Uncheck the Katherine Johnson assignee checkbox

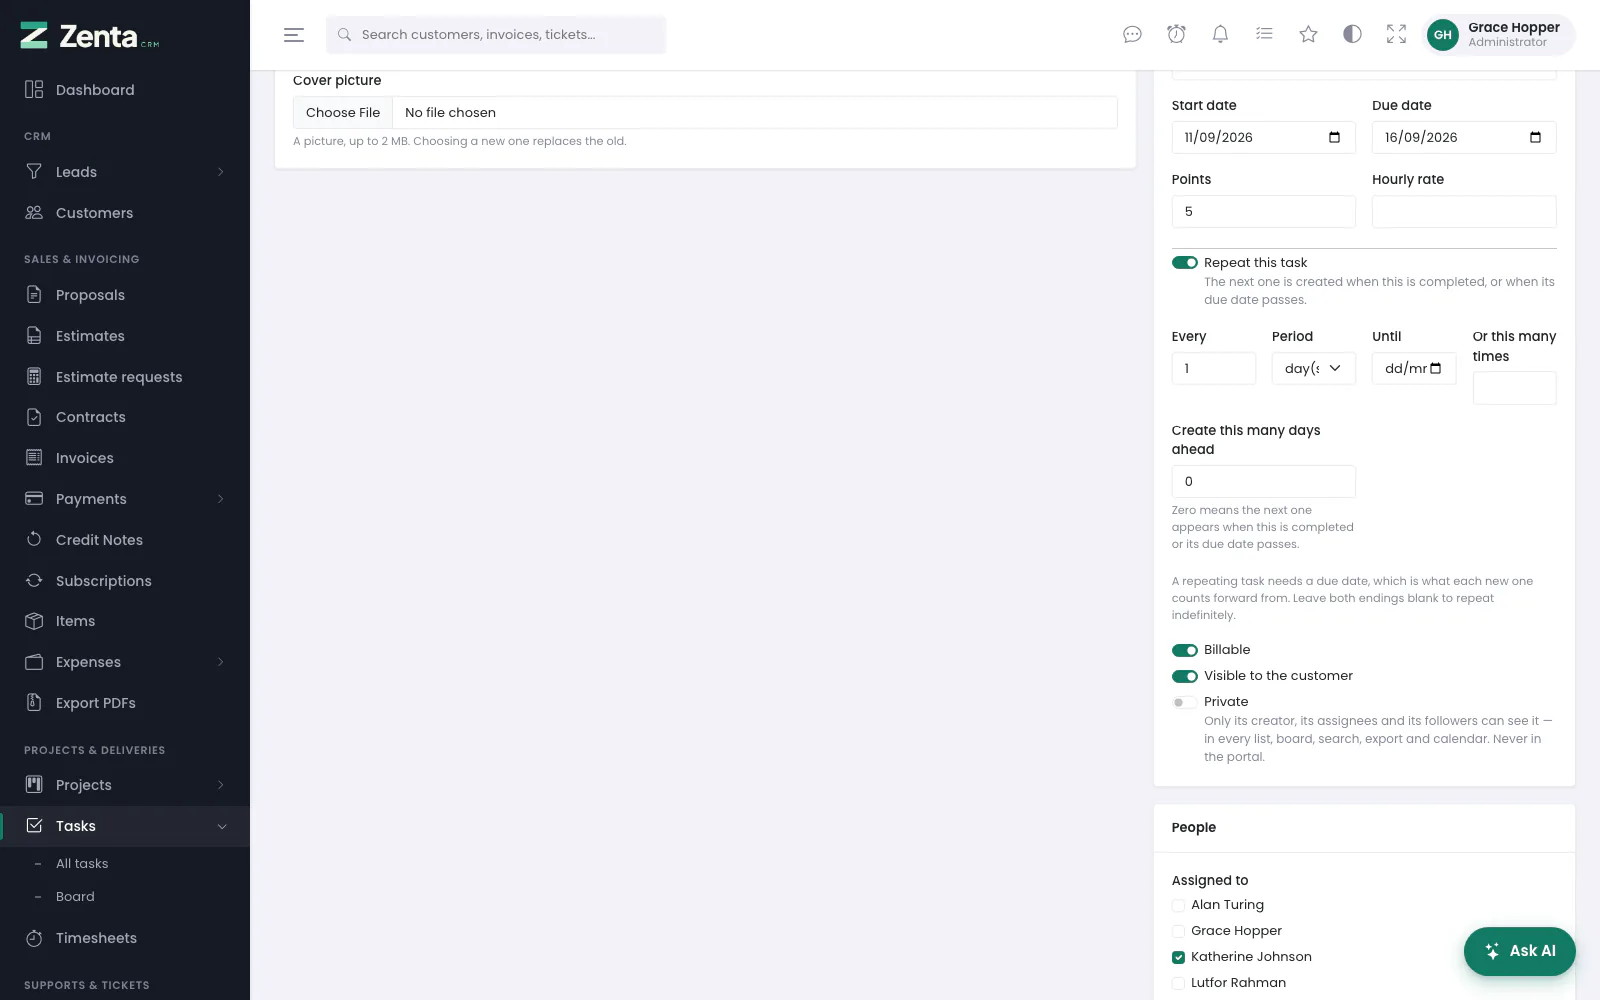(x=1178, y=958)
